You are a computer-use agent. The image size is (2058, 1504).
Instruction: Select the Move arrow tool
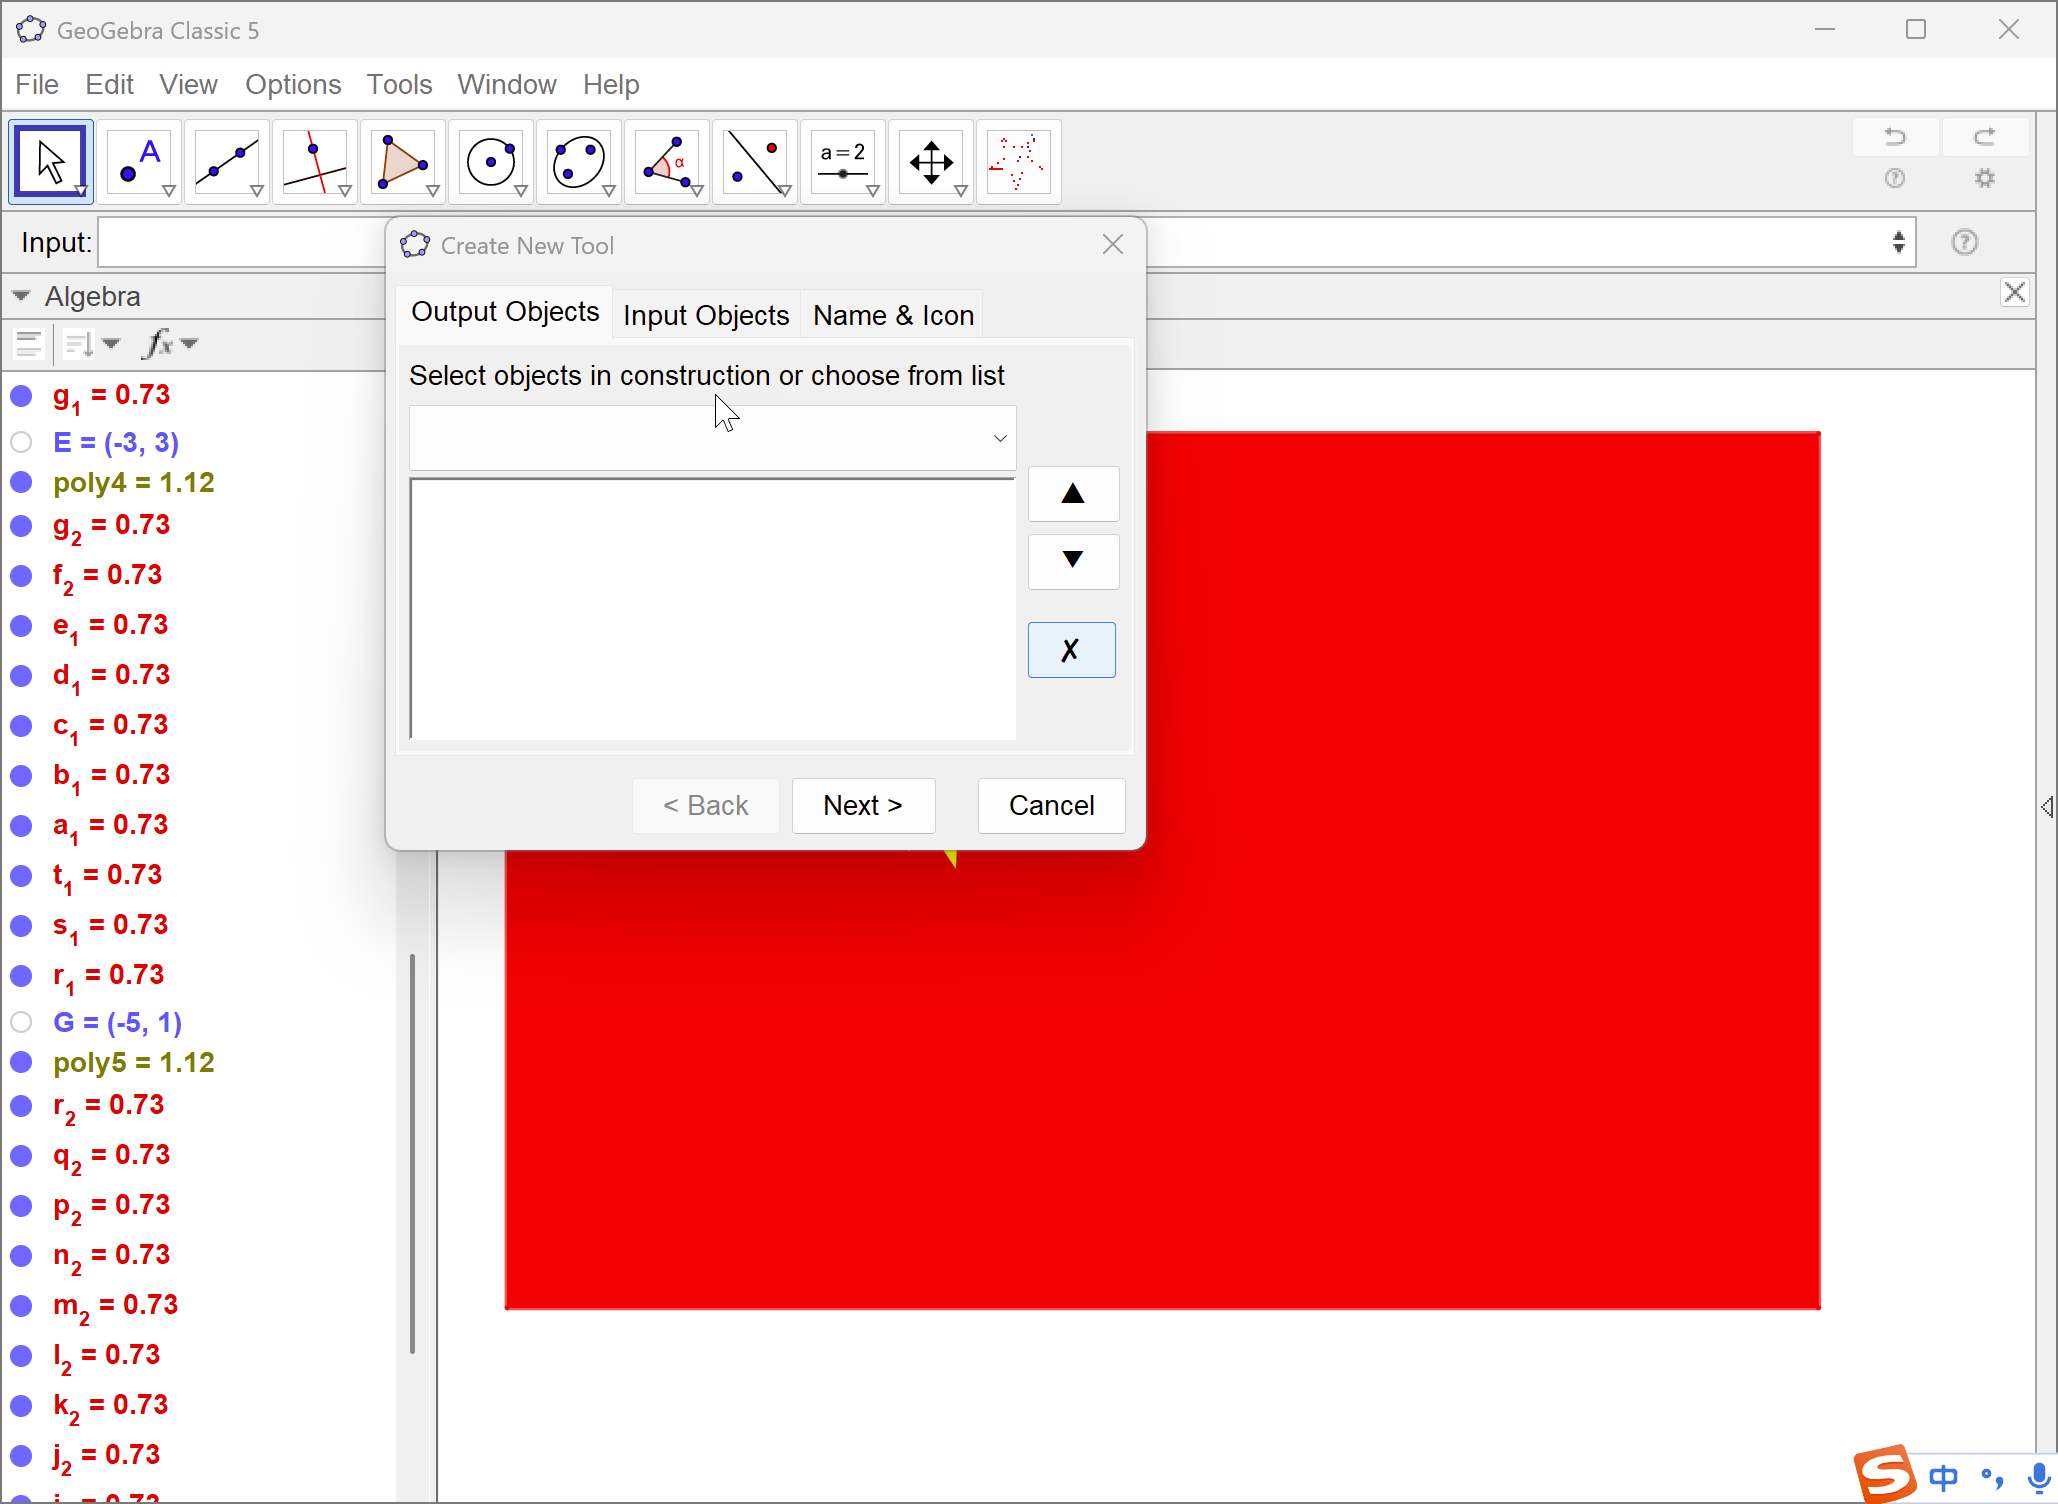[50, 162]
